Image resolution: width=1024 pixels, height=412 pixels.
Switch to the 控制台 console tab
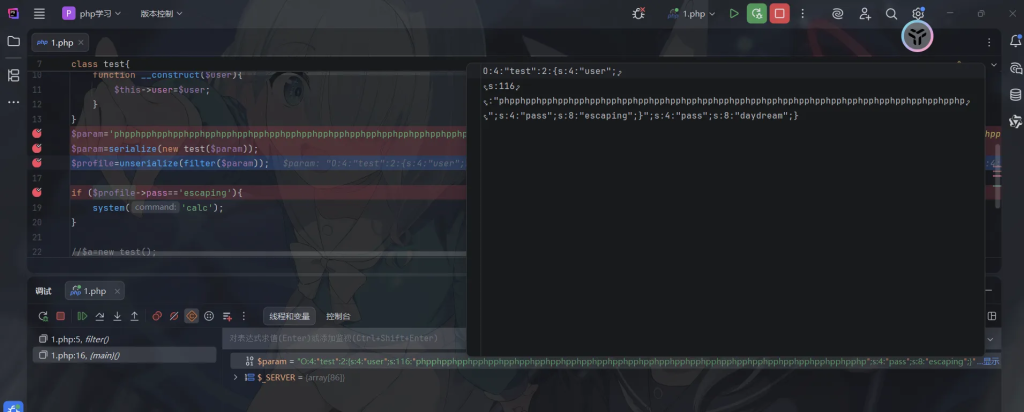tap(338, 316)
